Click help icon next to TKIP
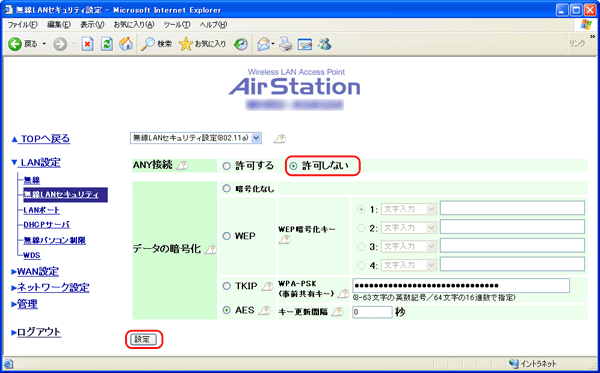Image resolution: width=600 pixels, height=373 pixels. coord(267,286)
